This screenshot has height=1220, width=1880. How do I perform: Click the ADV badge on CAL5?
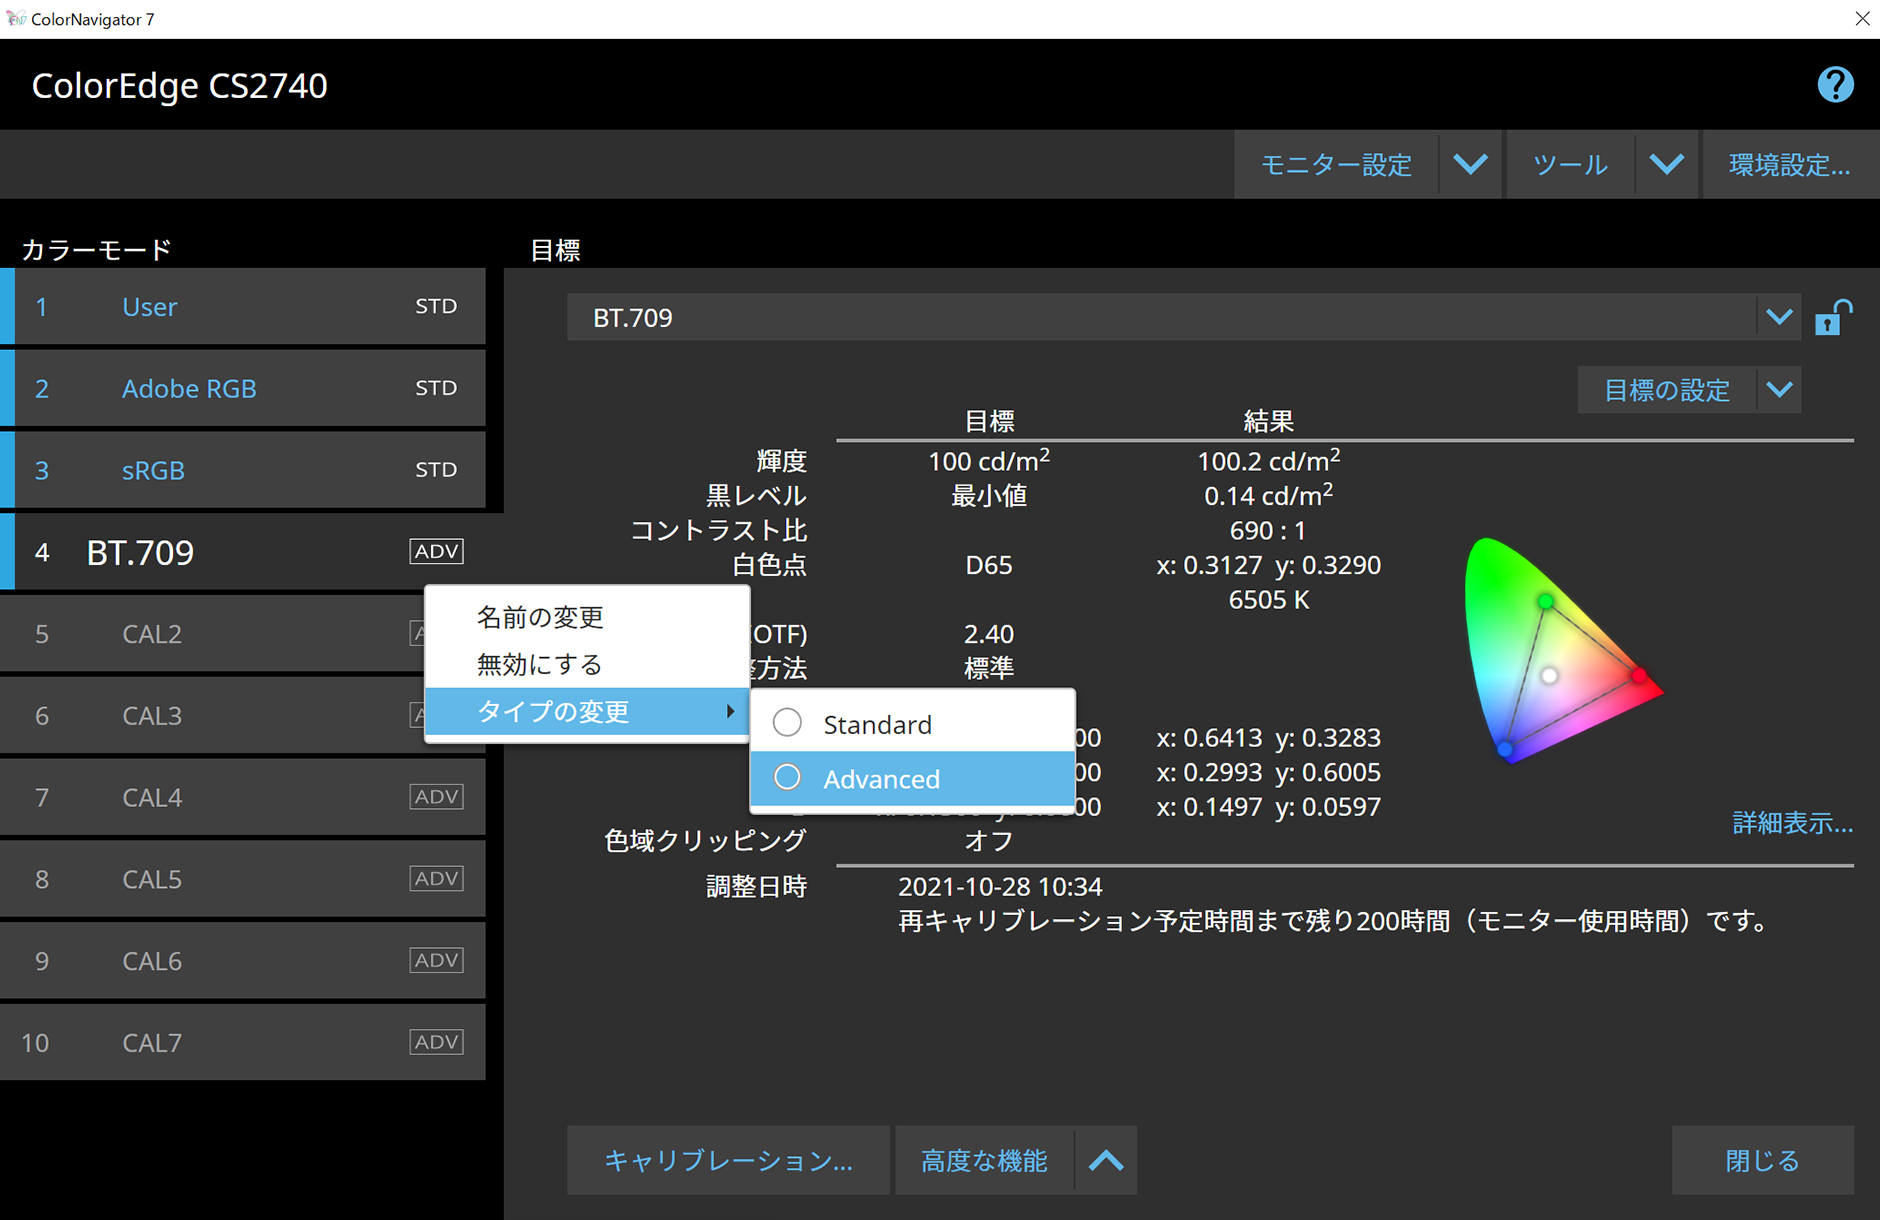pyautogui.click(x=437, y=879)
